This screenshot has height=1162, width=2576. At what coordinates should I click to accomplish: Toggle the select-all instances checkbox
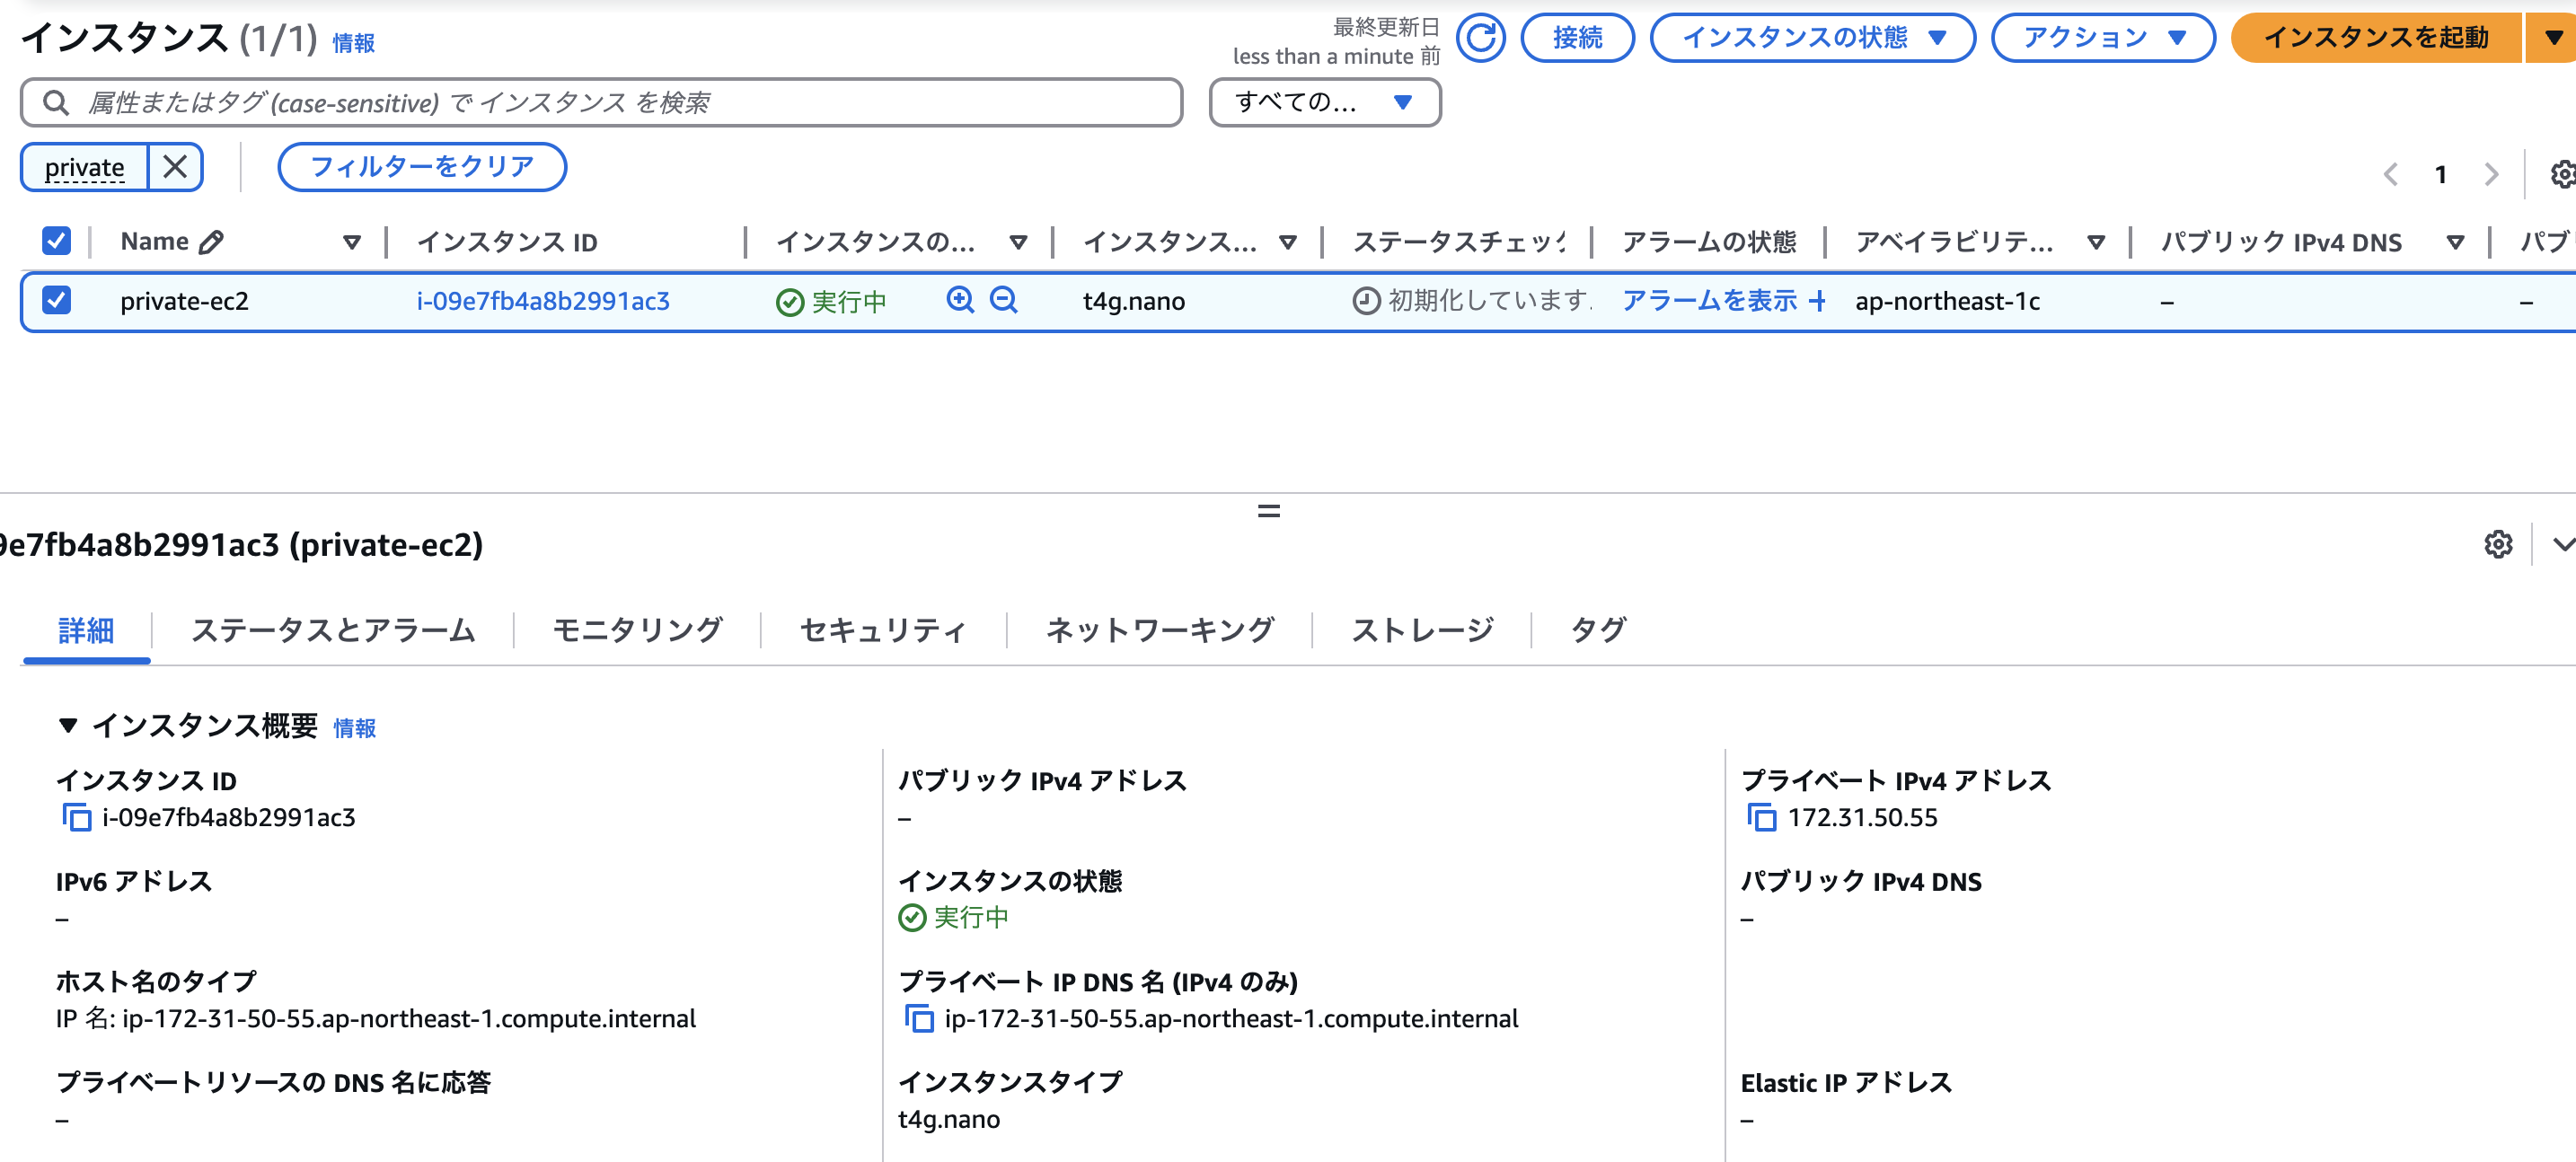[56, 241]
